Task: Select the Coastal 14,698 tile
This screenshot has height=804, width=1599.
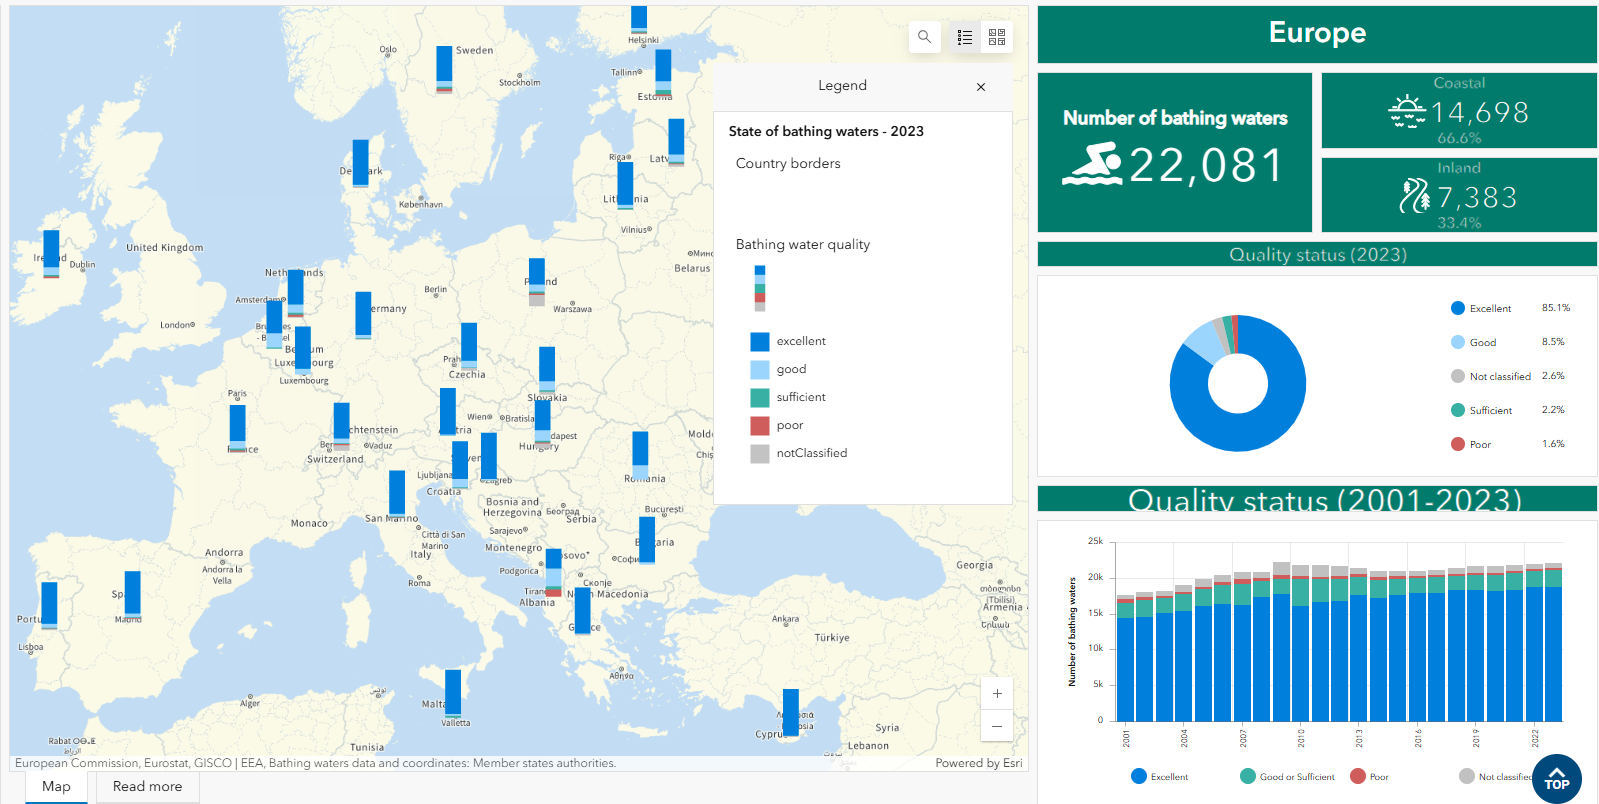Action: coord(1459,110)
